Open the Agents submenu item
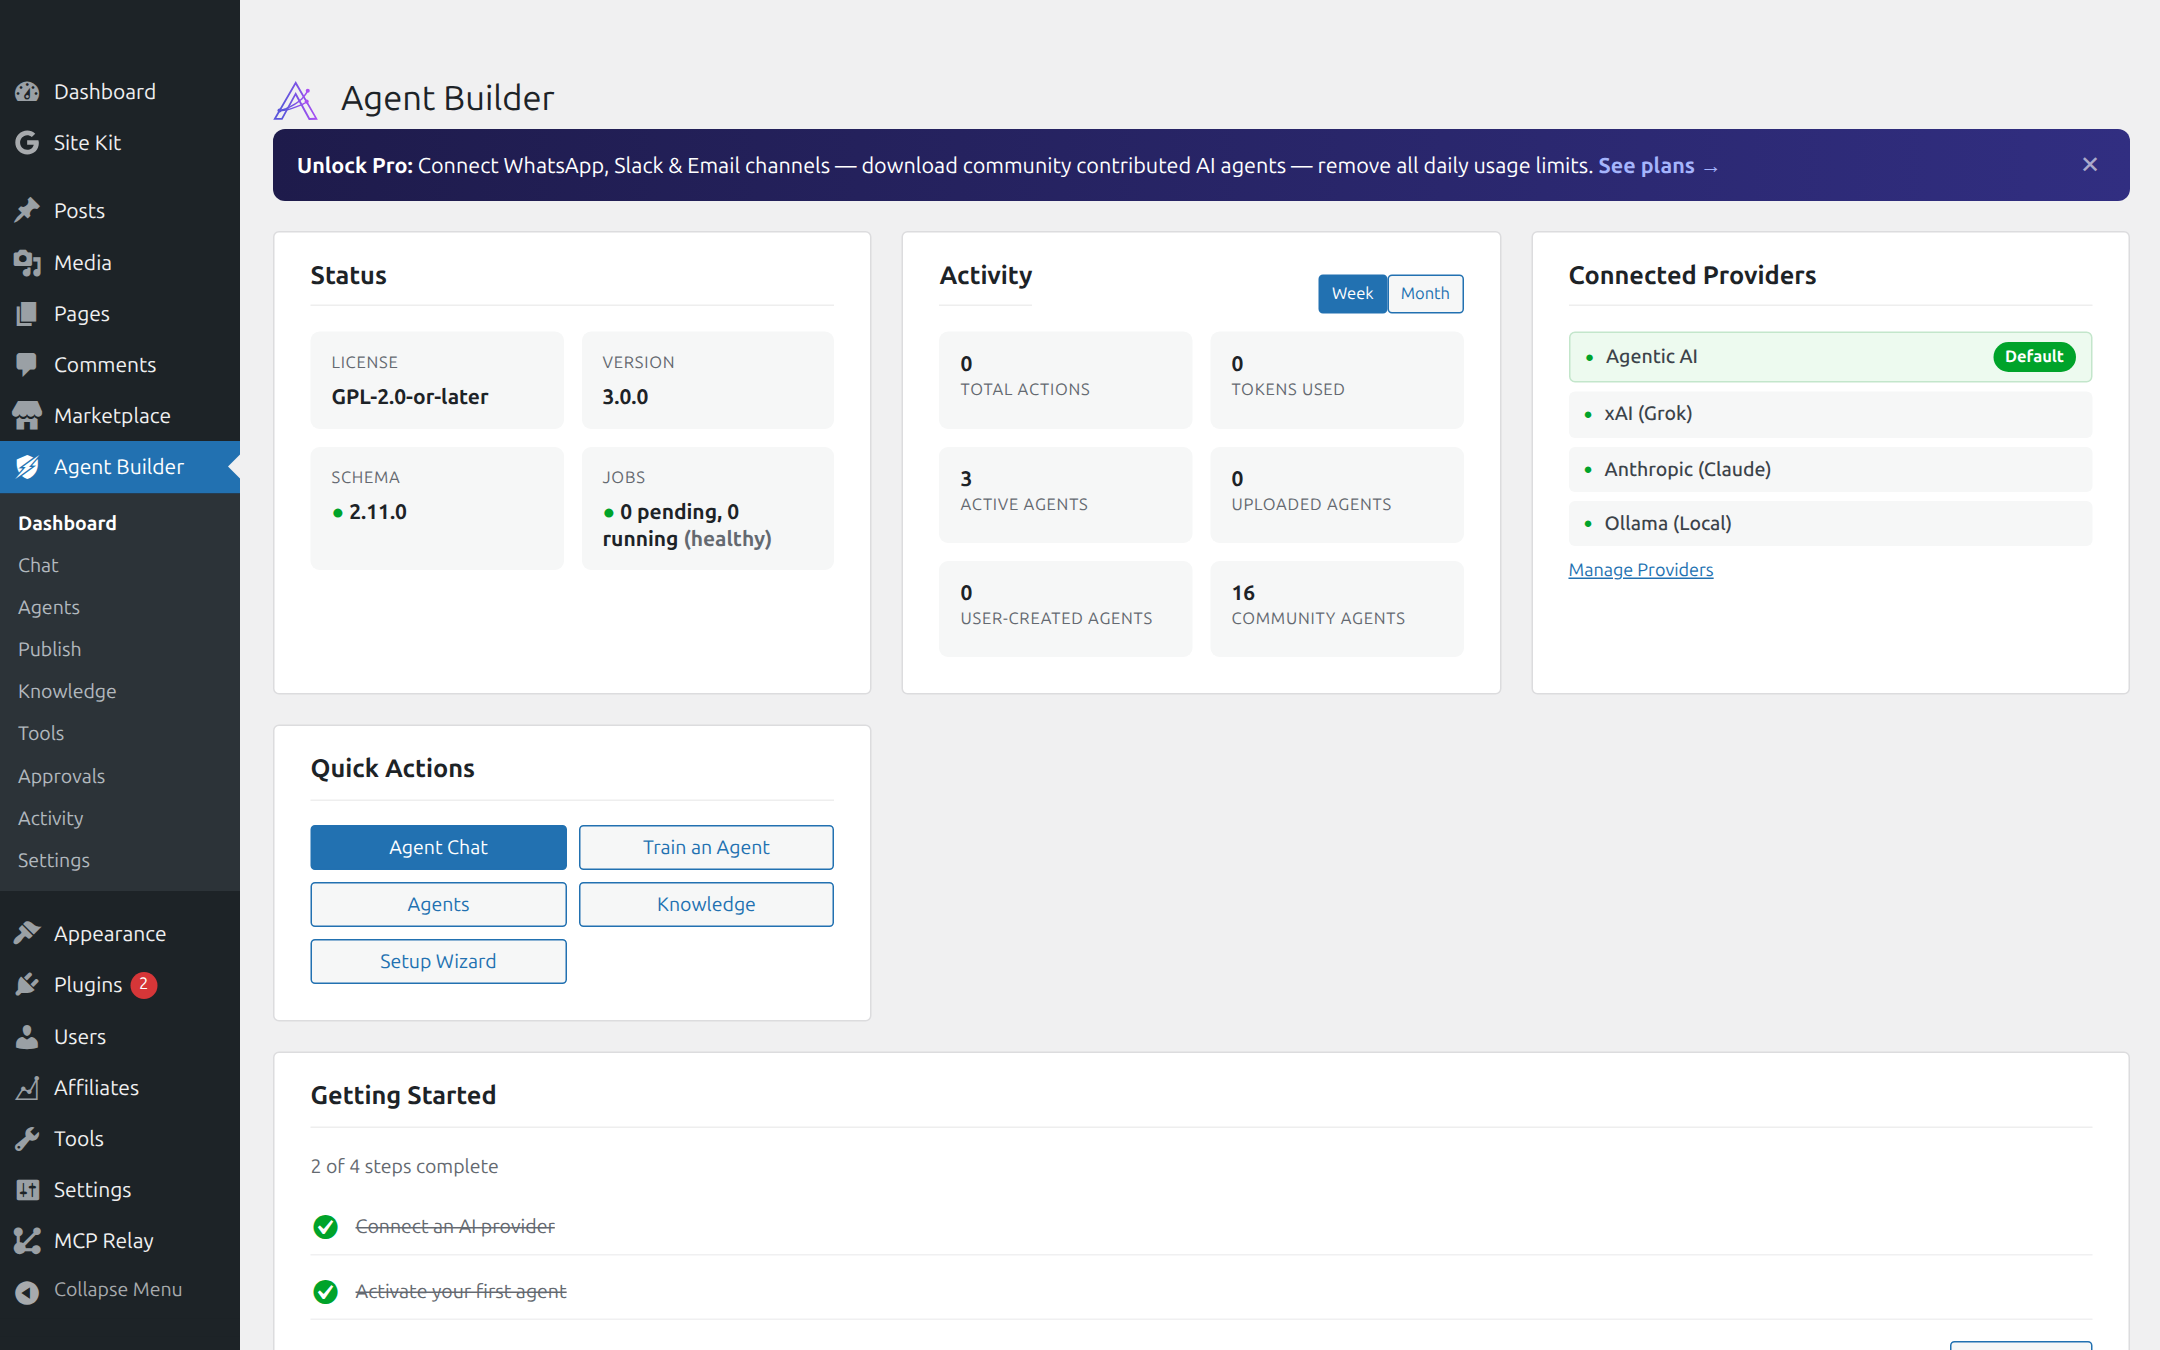The image size is (2160, 1350). pos(49,608)
